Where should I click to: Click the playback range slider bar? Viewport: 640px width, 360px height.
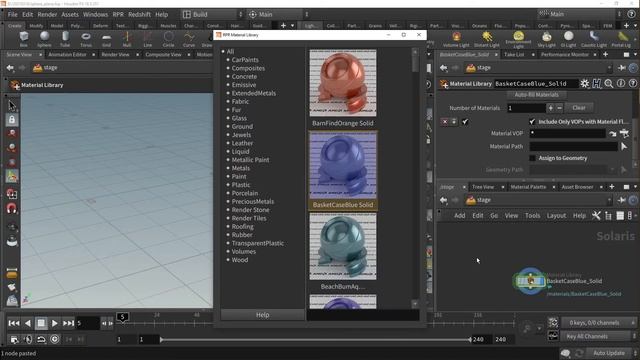(x=316, y=339)
